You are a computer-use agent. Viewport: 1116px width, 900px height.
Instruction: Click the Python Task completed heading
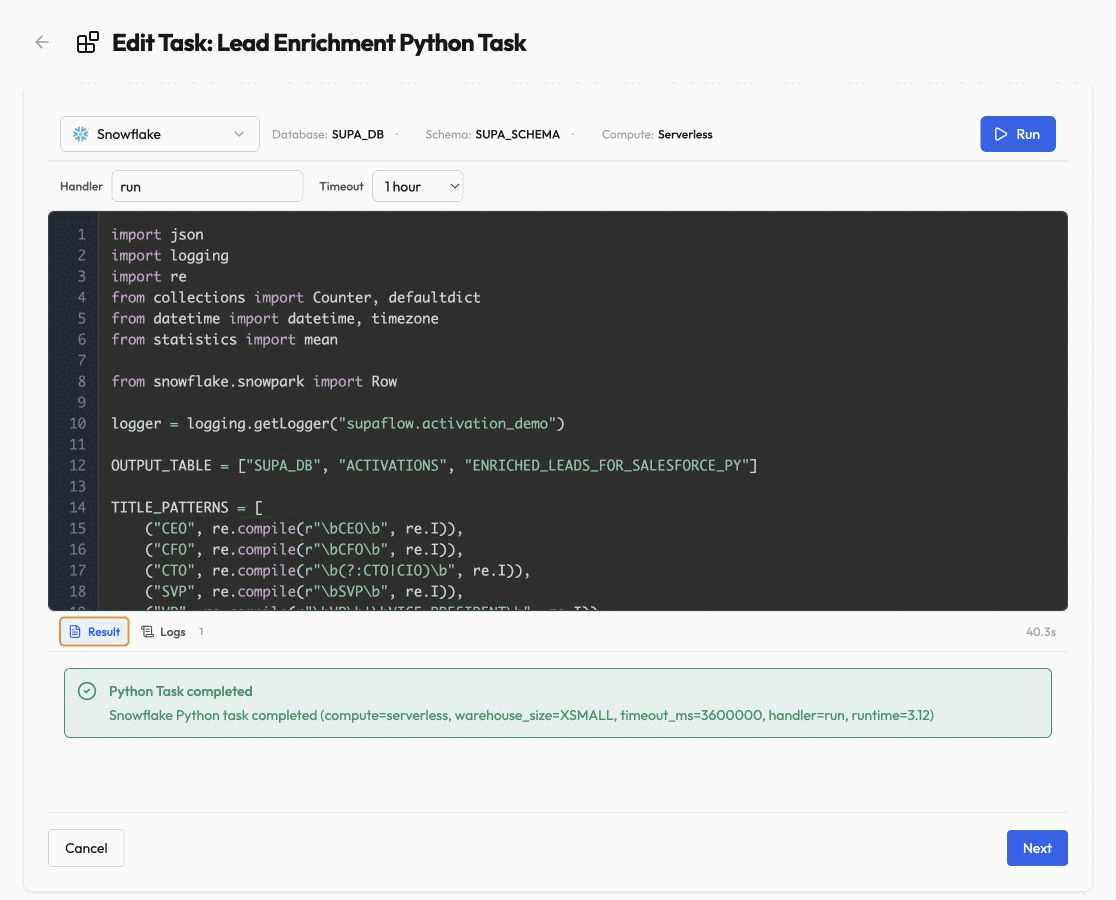181,691
